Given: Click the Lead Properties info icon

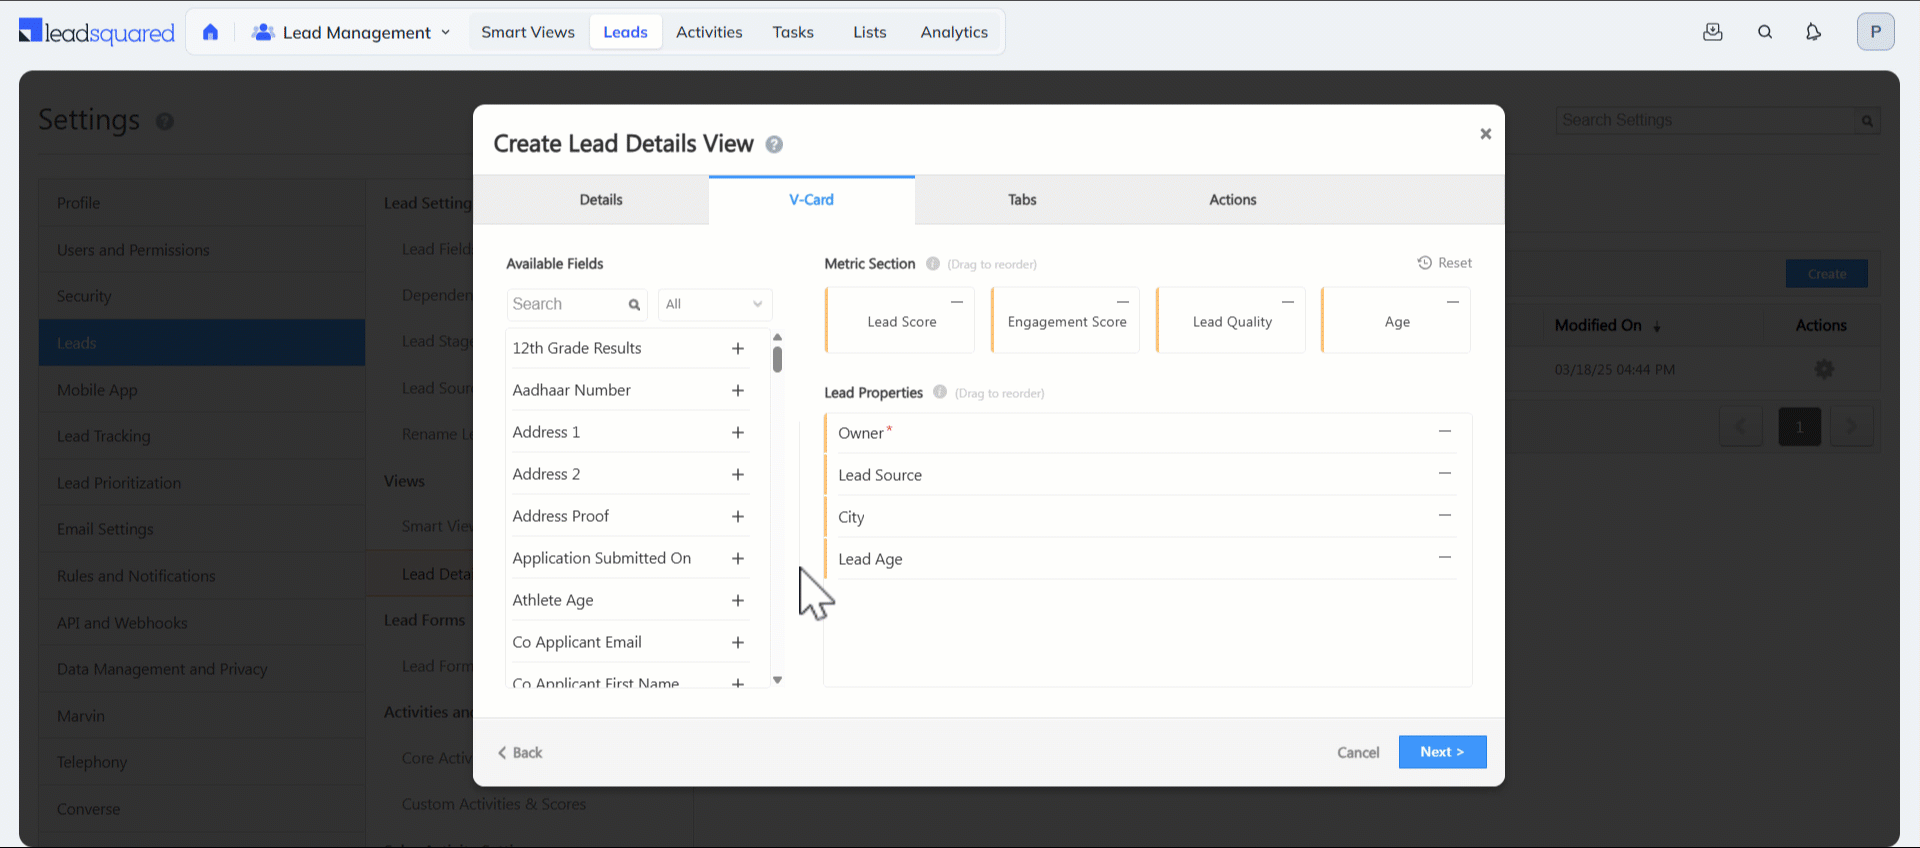Looking at the screenshot, I should click(x=940, y=392).
